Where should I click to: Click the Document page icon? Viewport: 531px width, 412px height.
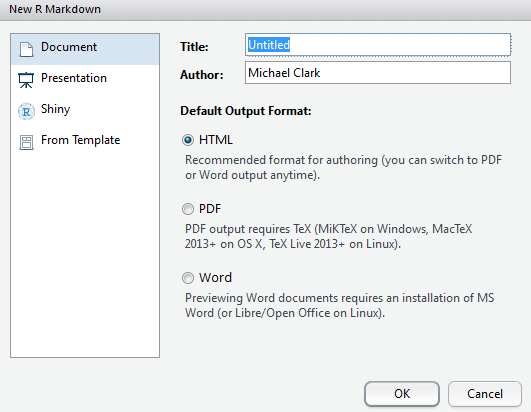click(26, 49)
